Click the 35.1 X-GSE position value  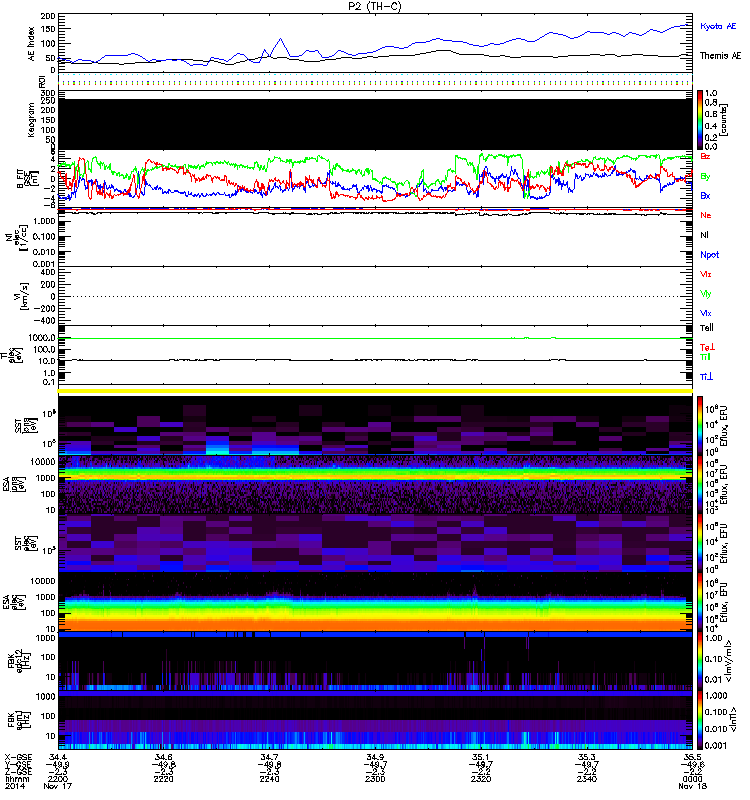tap(481, 757)
